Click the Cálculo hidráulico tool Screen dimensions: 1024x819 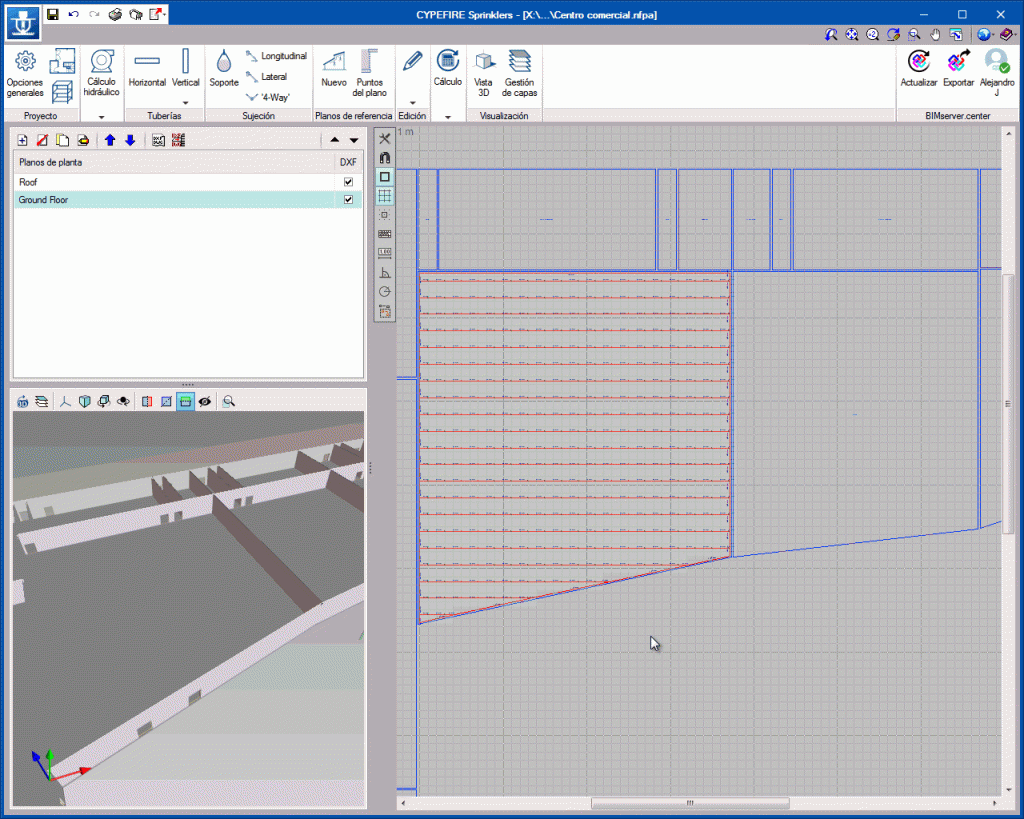(101, 73)
